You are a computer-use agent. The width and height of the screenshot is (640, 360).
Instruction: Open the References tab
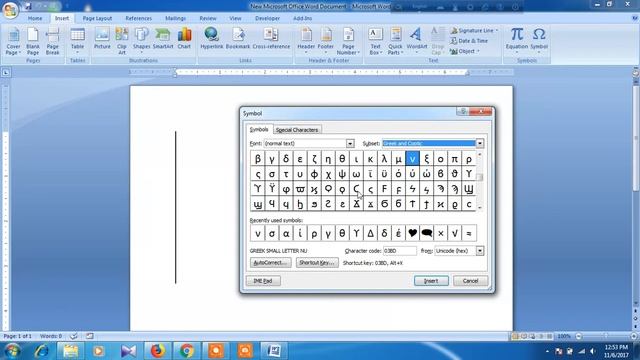138,18
